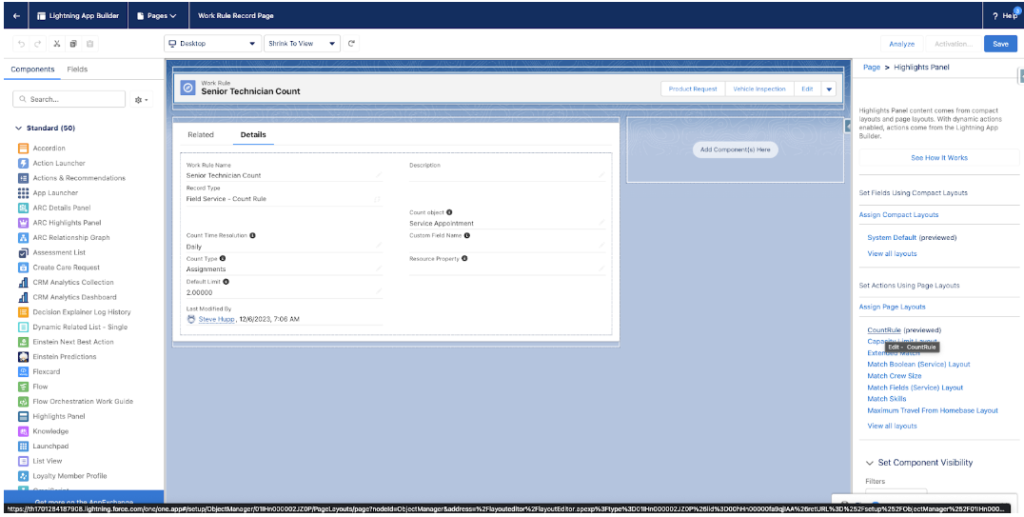Select the CRM Analytics Collection icon

(x=23, y=283)
